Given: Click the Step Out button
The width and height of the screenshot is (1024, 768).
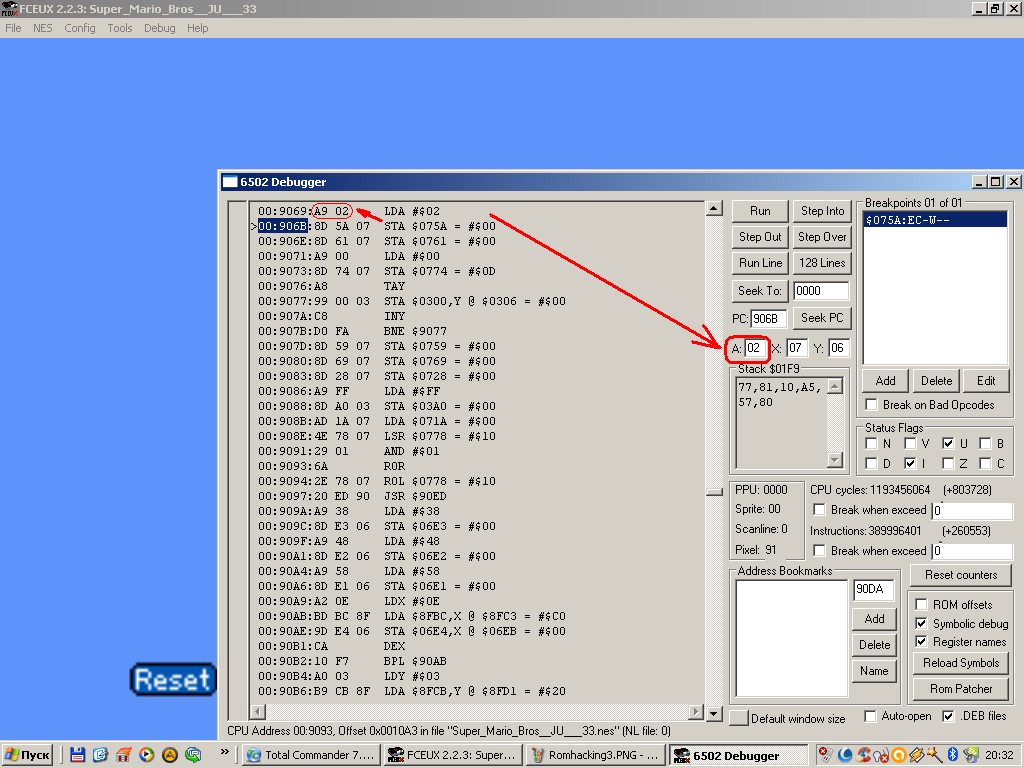Looking at the screenshot, I should (x=760, y=237).
